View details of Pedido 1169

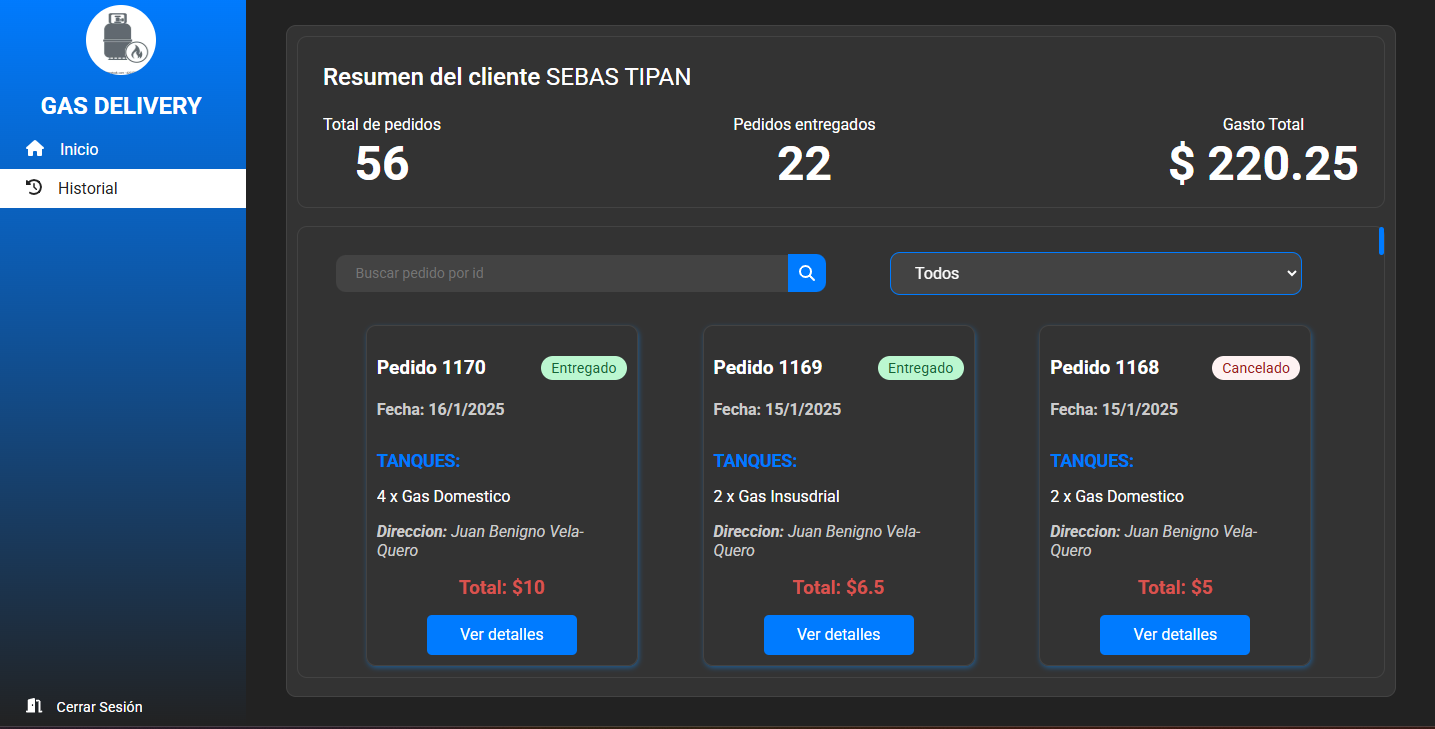(x=838, y=635)
